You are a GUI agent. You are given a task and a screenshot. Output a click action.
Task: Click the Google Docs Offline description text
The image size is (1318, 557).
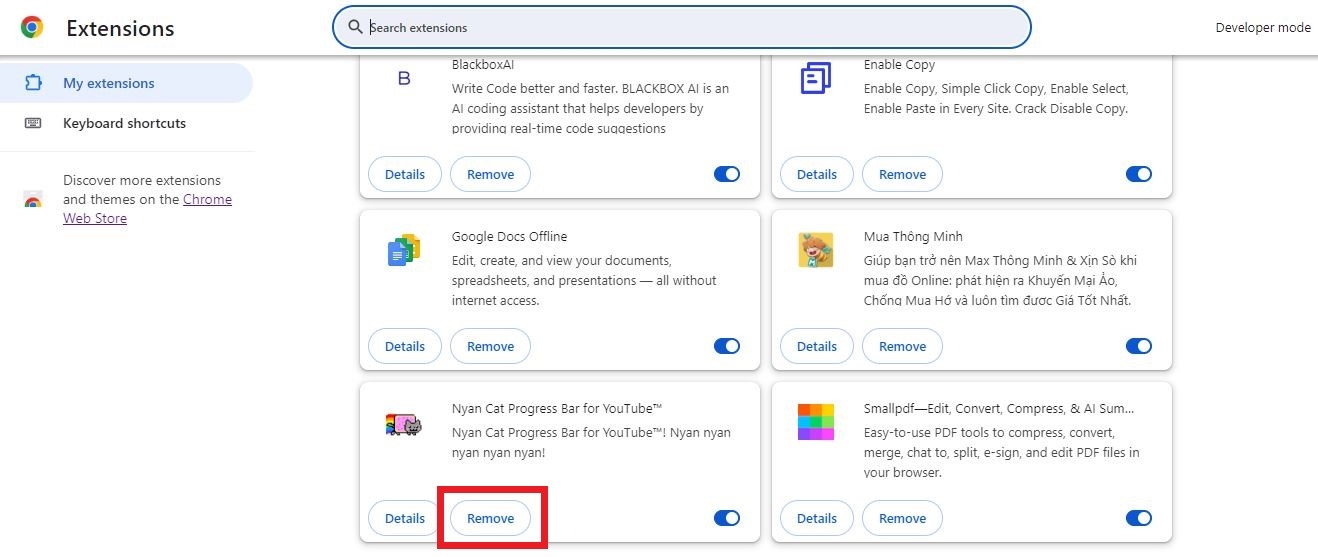(584, 280)
